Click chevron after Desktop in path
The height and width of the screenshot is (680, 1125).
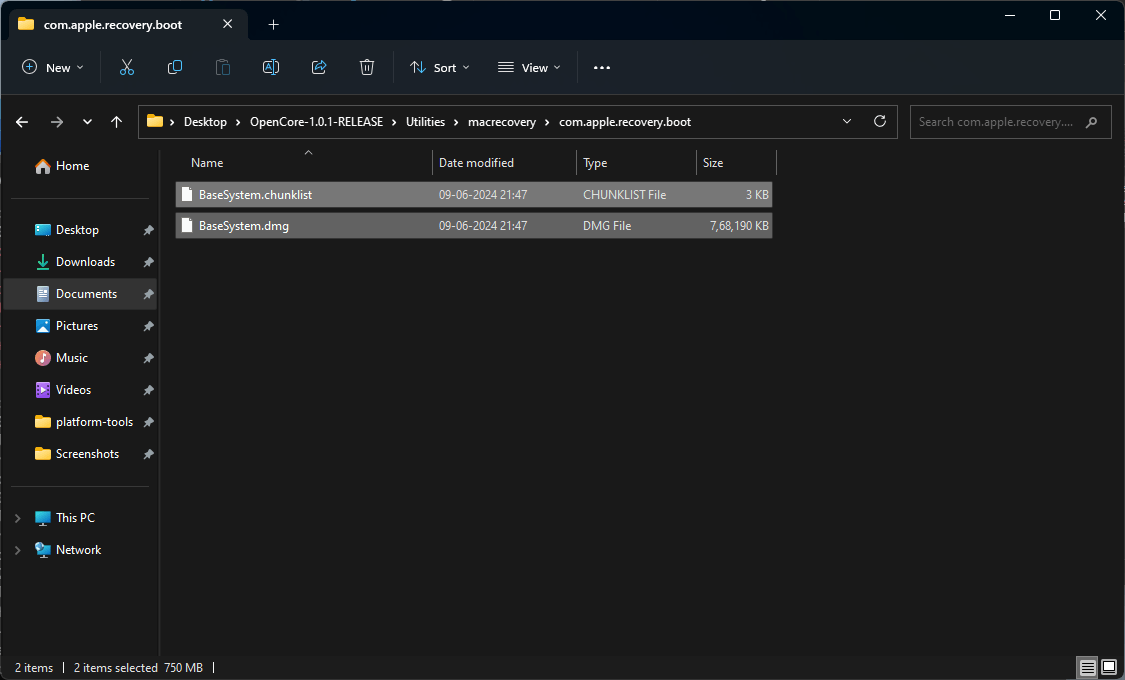pos(238,122)
